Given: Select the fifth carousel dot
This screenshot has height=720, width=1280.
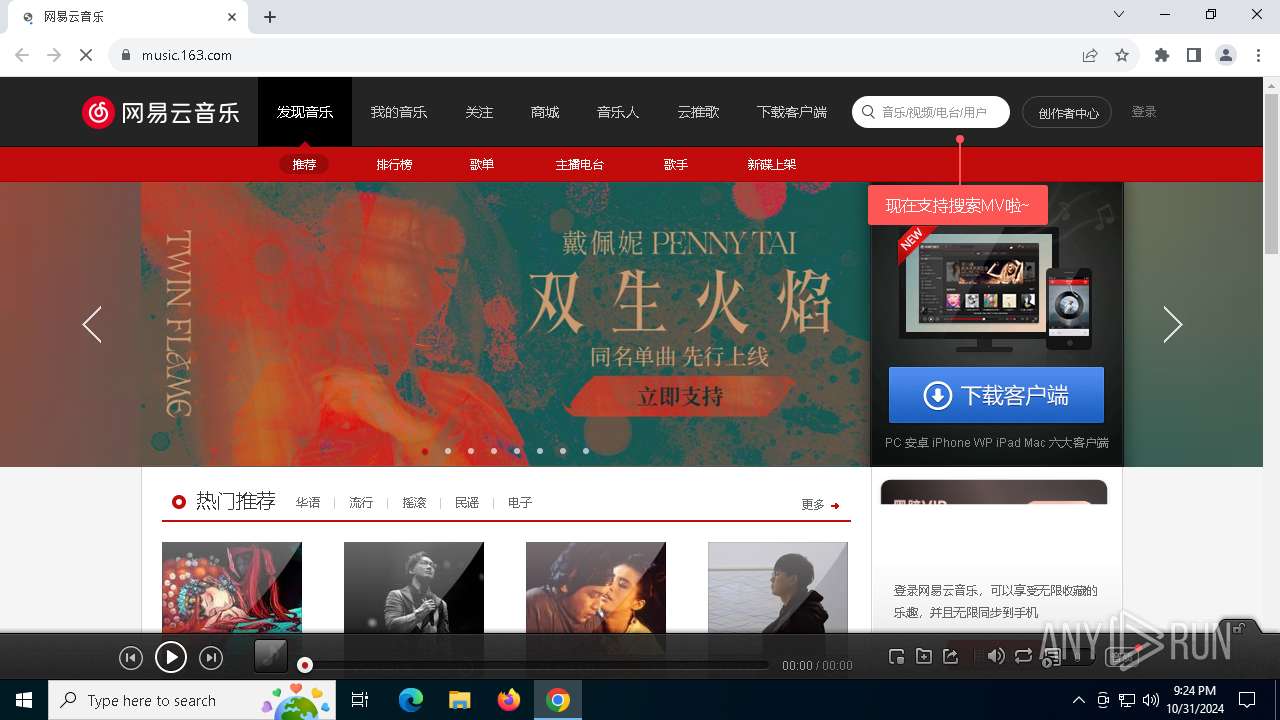Looking at the screenshot, I should (517, 451).
